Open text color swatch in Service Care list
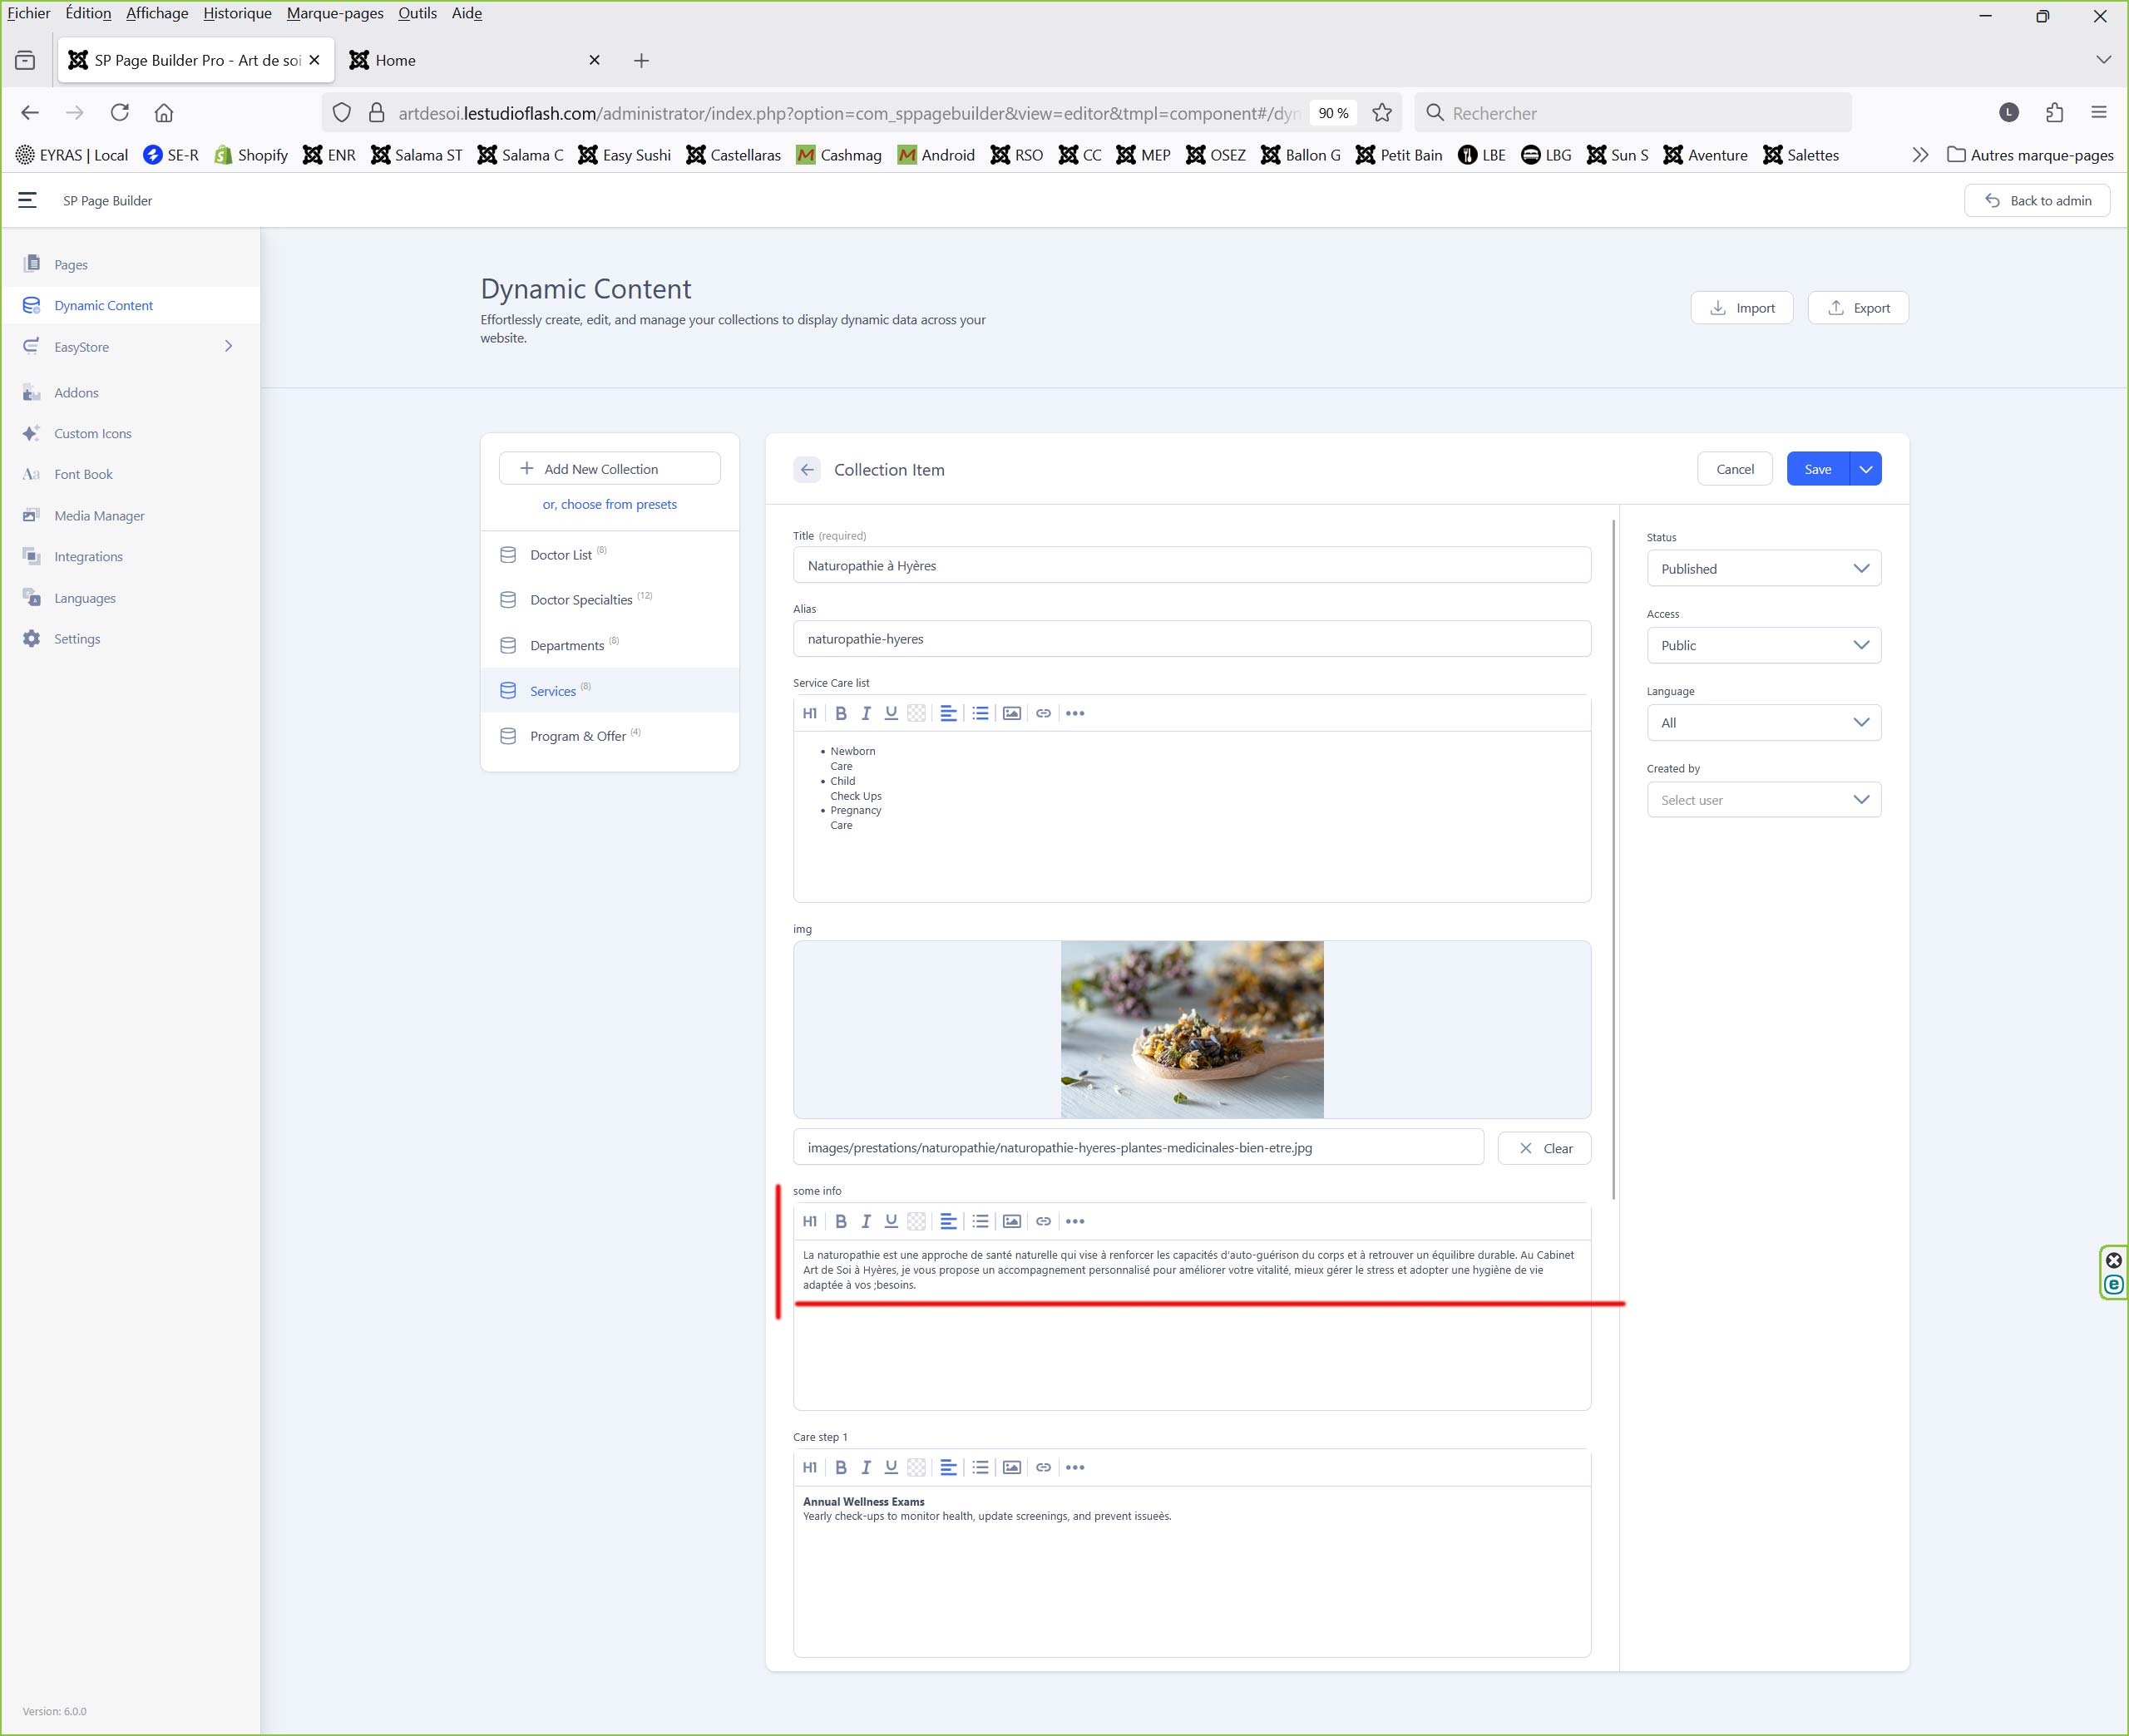Screen dimensions: 2129x1736 point(916,713)
